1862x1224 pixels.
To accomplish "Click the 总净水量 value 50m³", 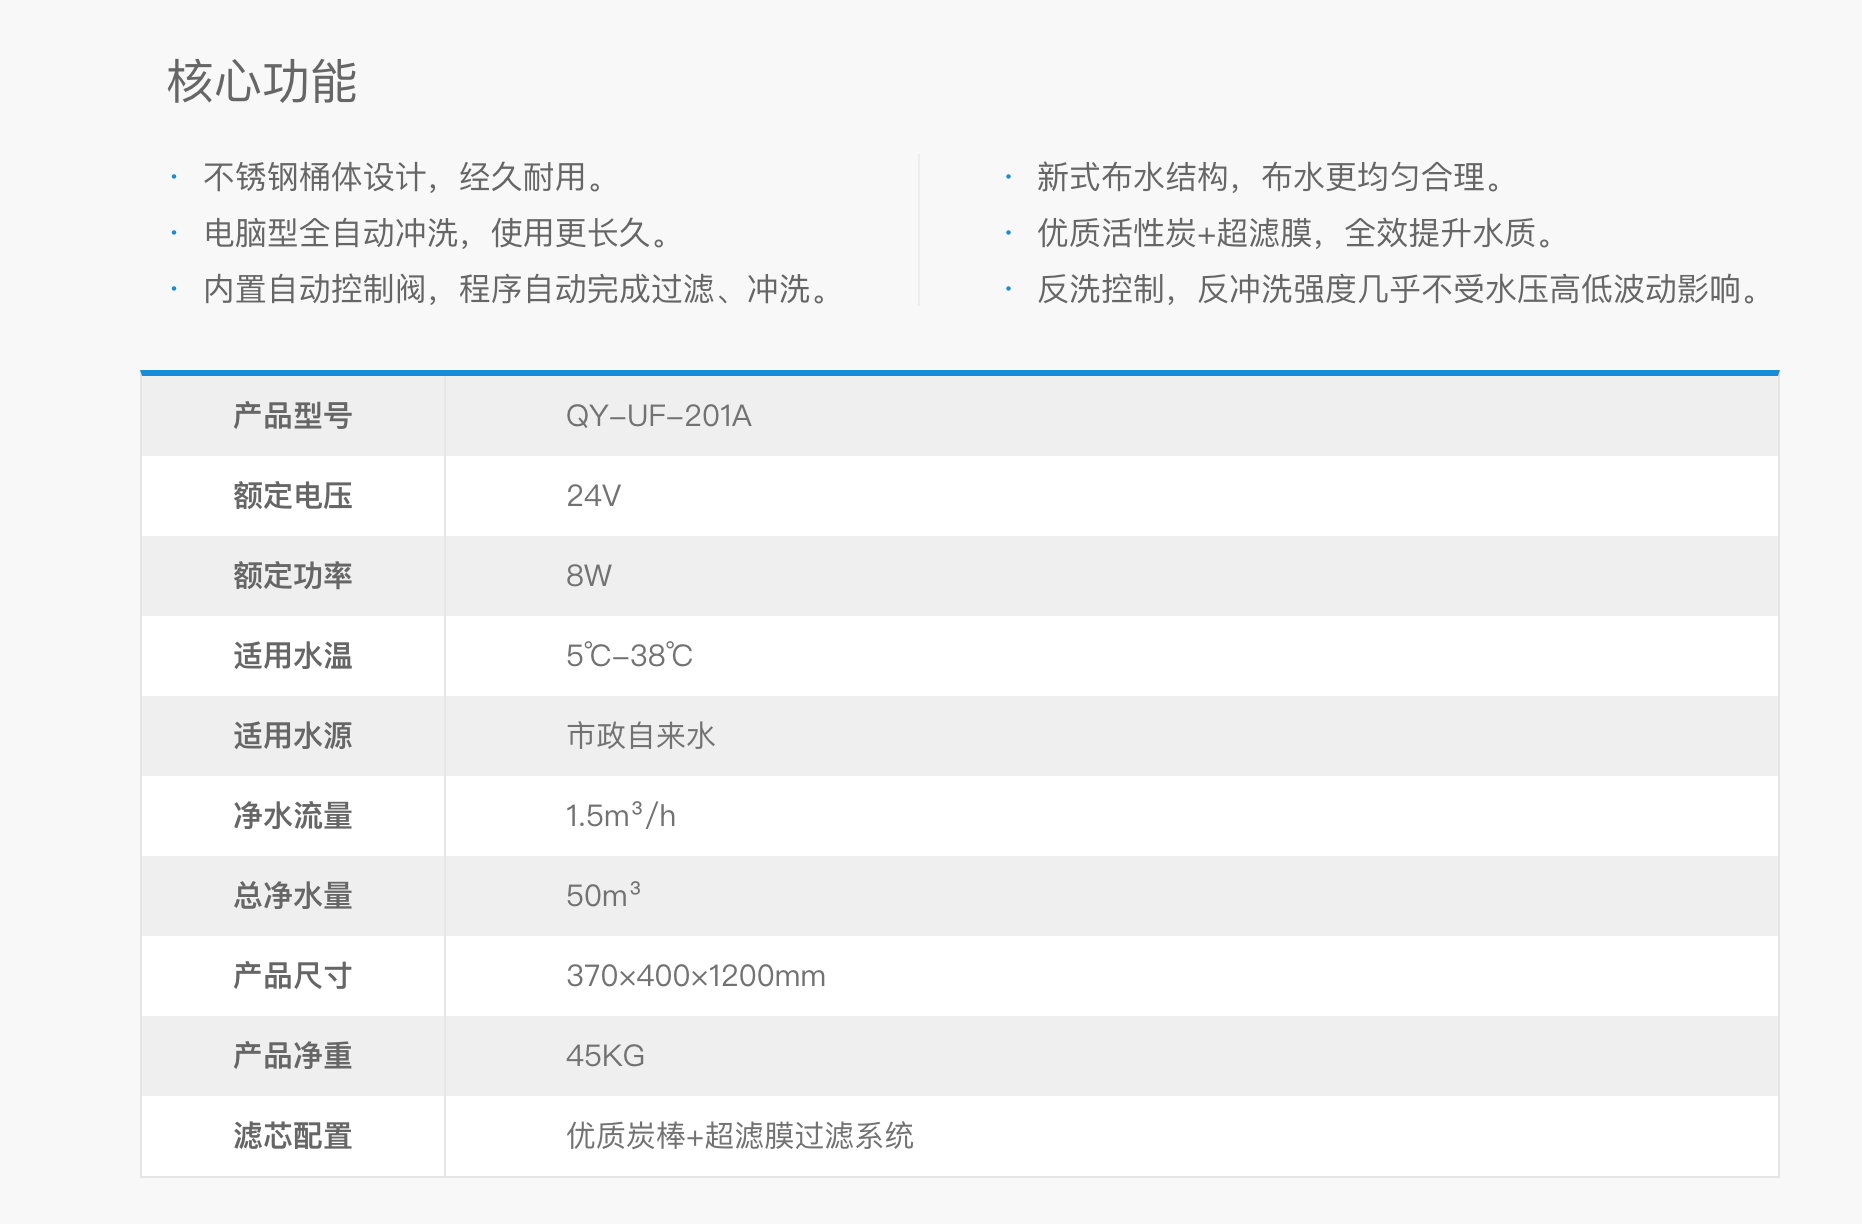I will pyautogui.click(x=602, y=895).
